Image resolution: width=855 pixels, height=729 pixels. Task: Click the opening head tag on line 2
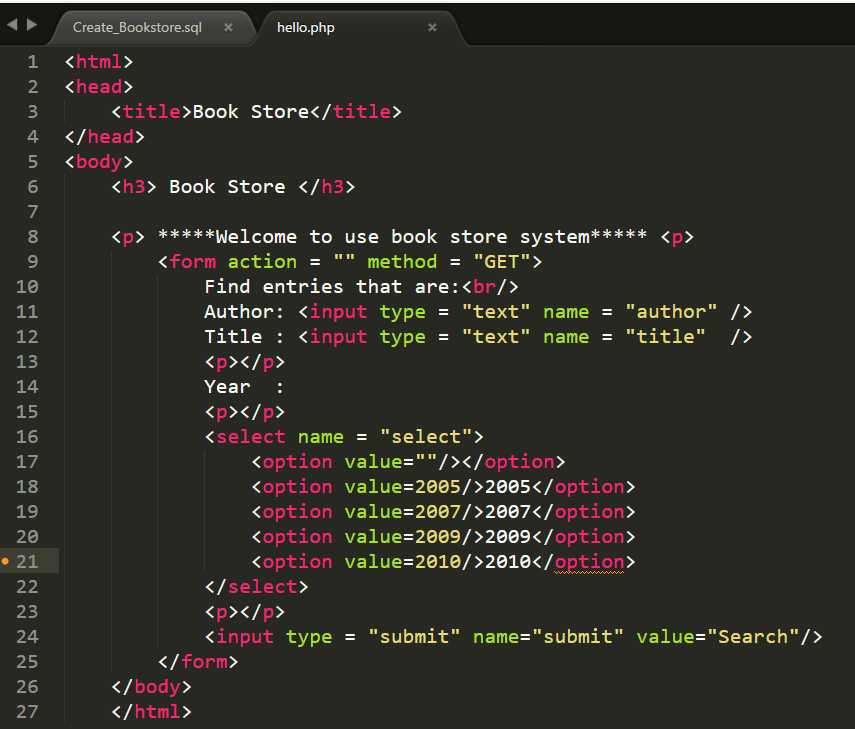pos(99,87)
